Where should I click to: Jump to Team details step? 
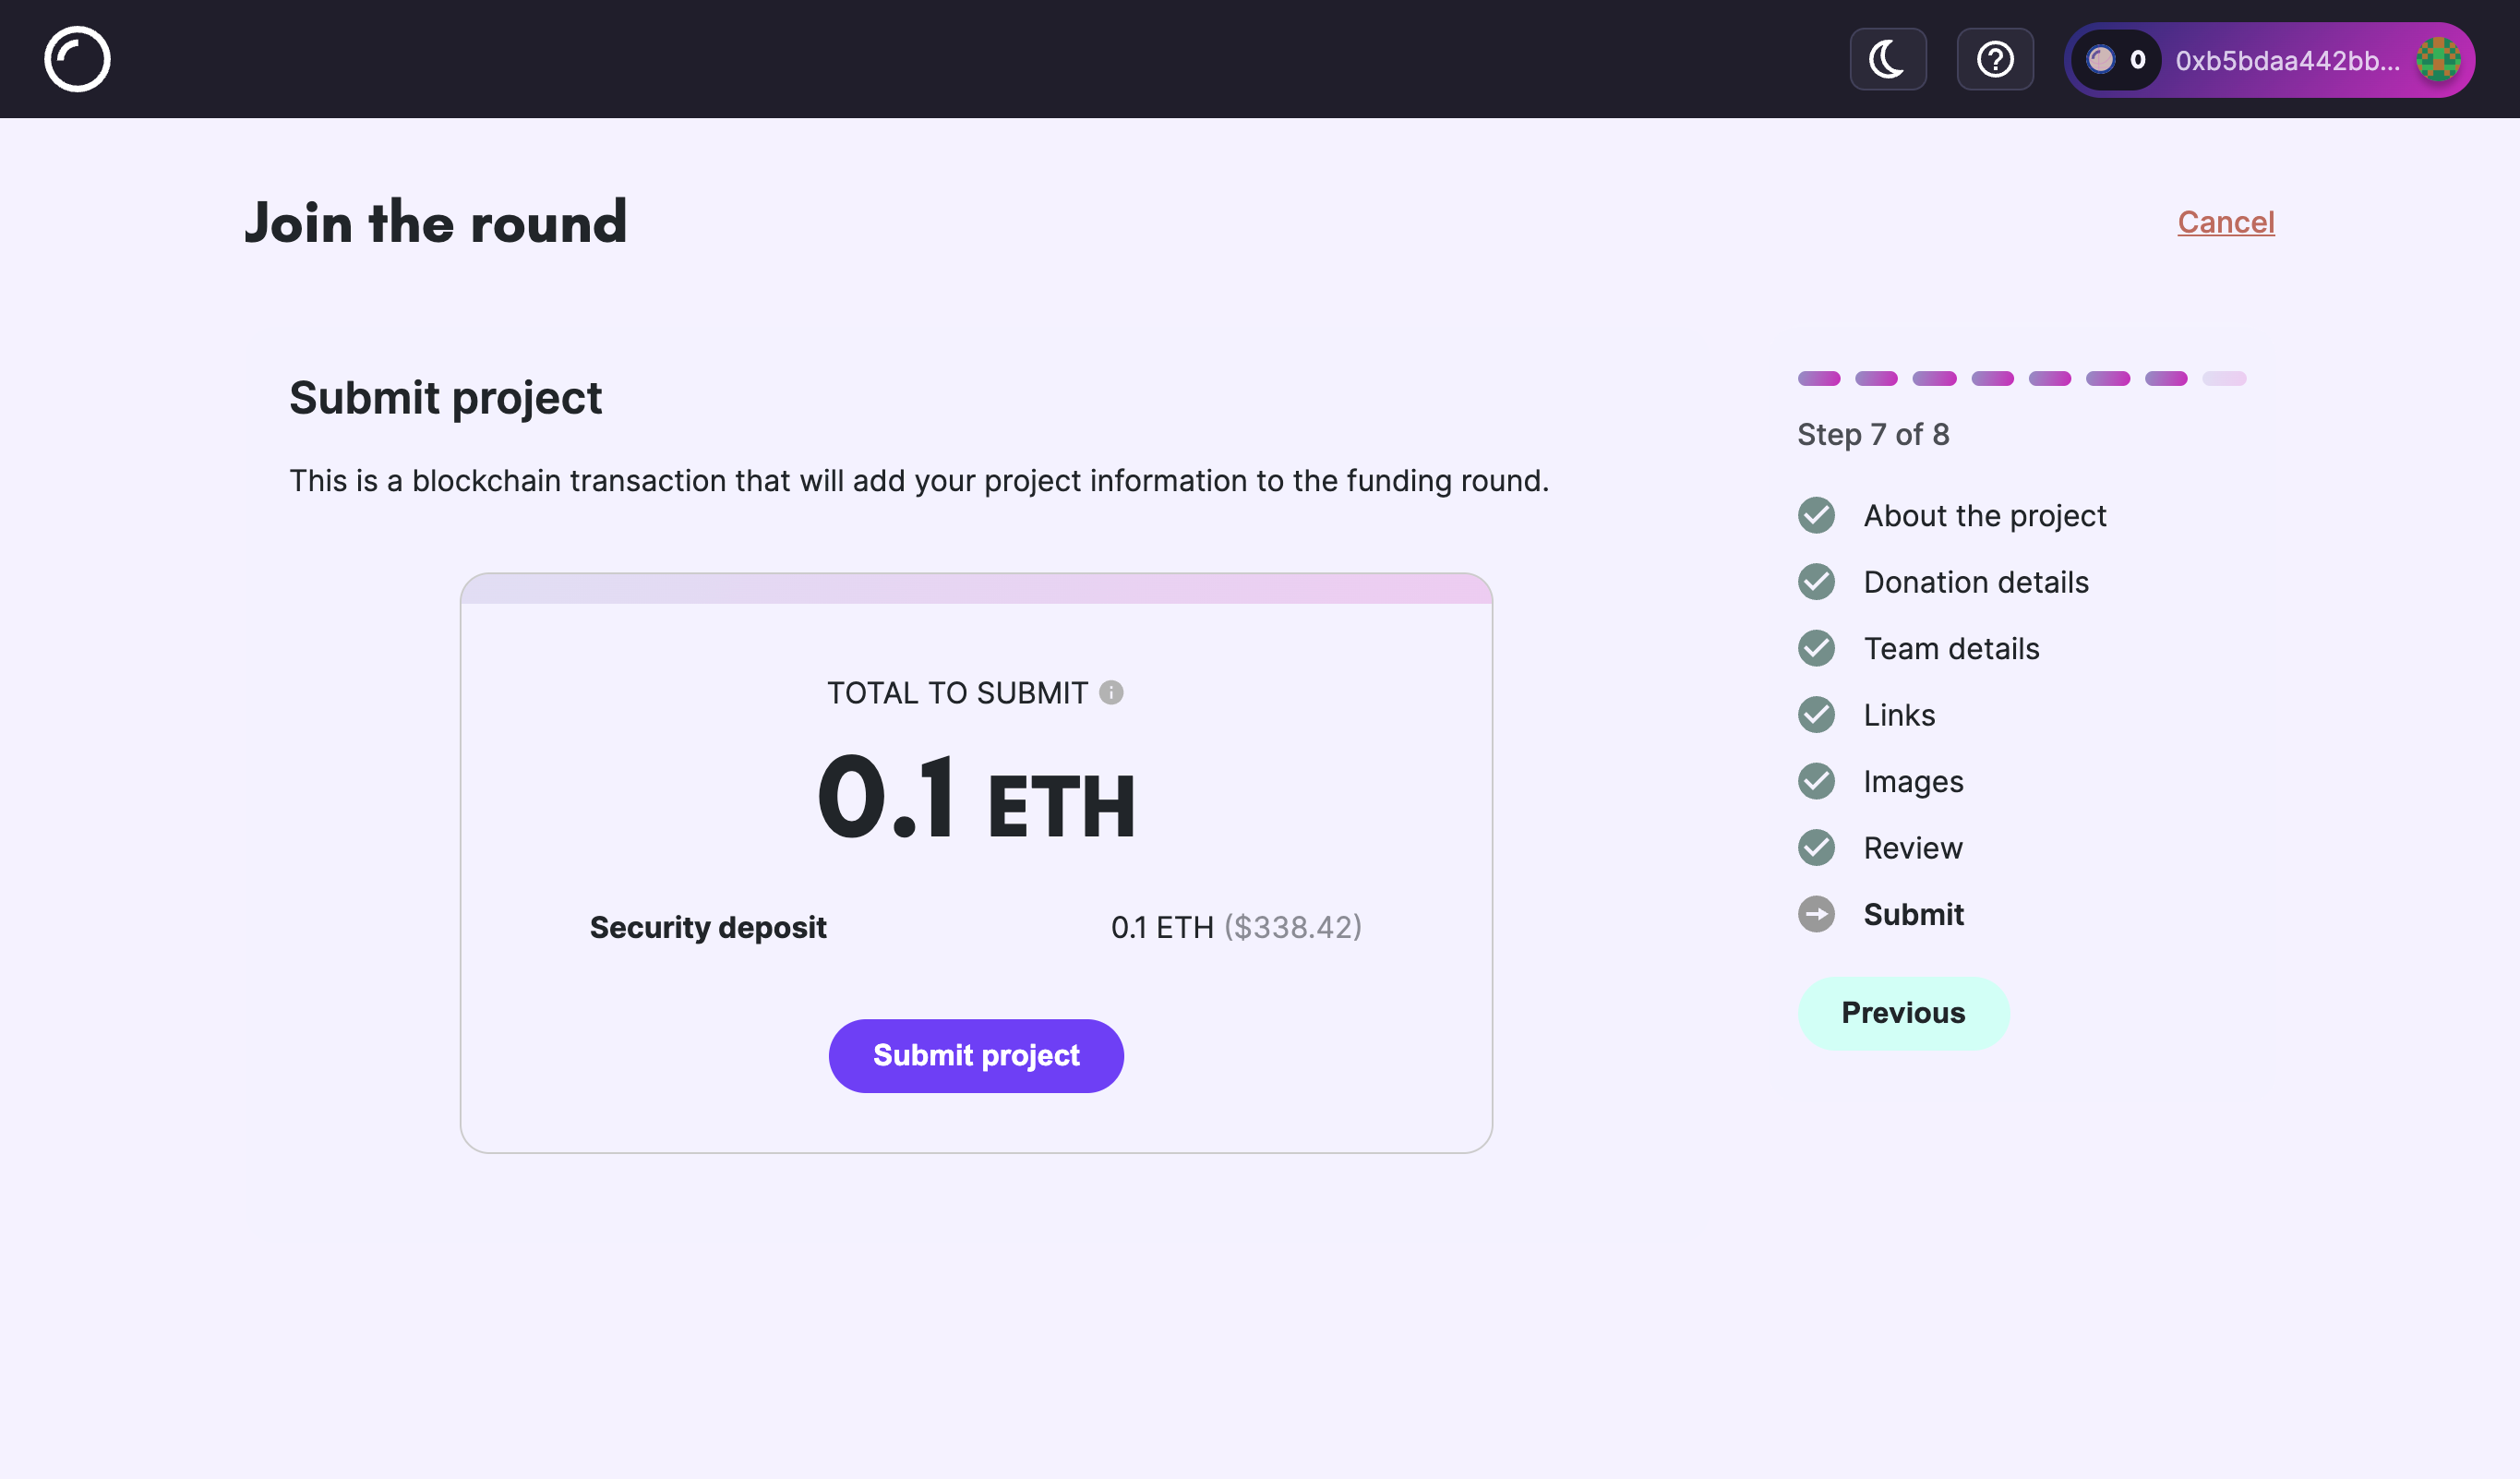coord(1950,649)
